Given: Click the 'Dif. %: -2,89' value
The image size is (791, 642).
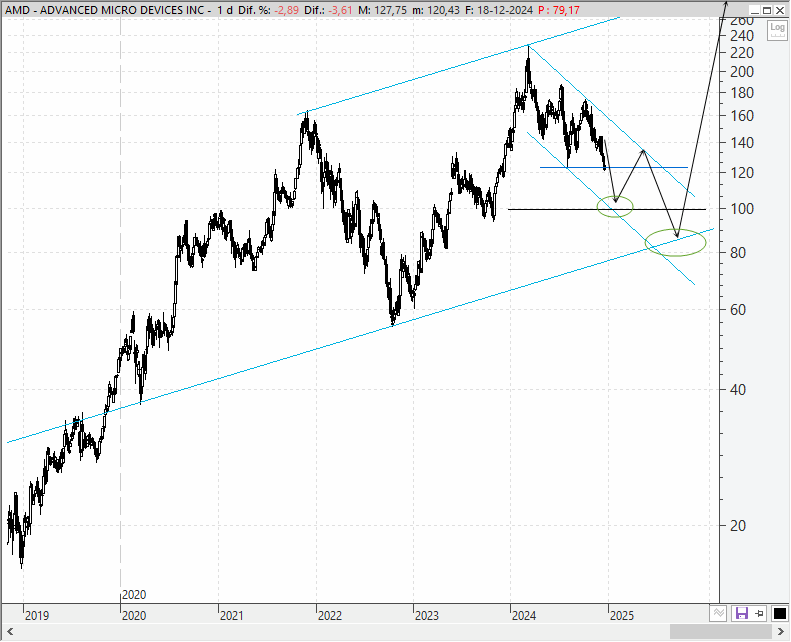Looking at the screenshot, I should (268, 10).
